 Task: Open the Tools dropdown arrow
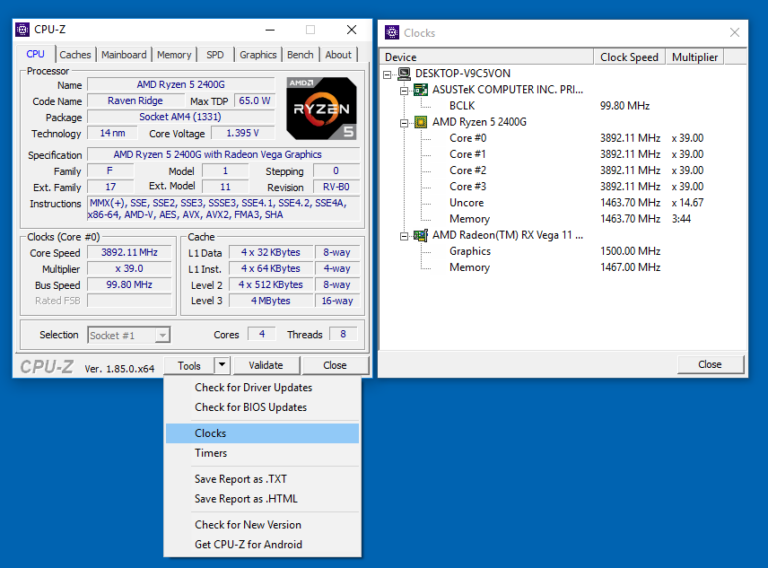point(222,365)
